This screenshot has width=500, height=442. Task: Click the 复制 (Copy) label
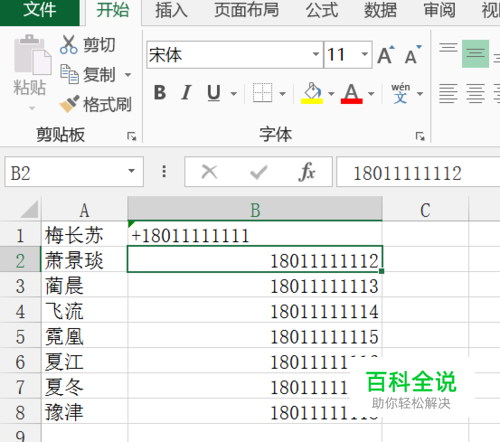coord(99,75)
